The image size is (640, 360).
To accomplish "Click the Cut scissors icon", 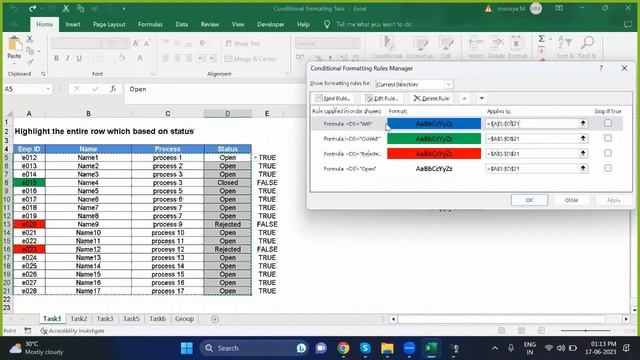I will pos(29,40).
